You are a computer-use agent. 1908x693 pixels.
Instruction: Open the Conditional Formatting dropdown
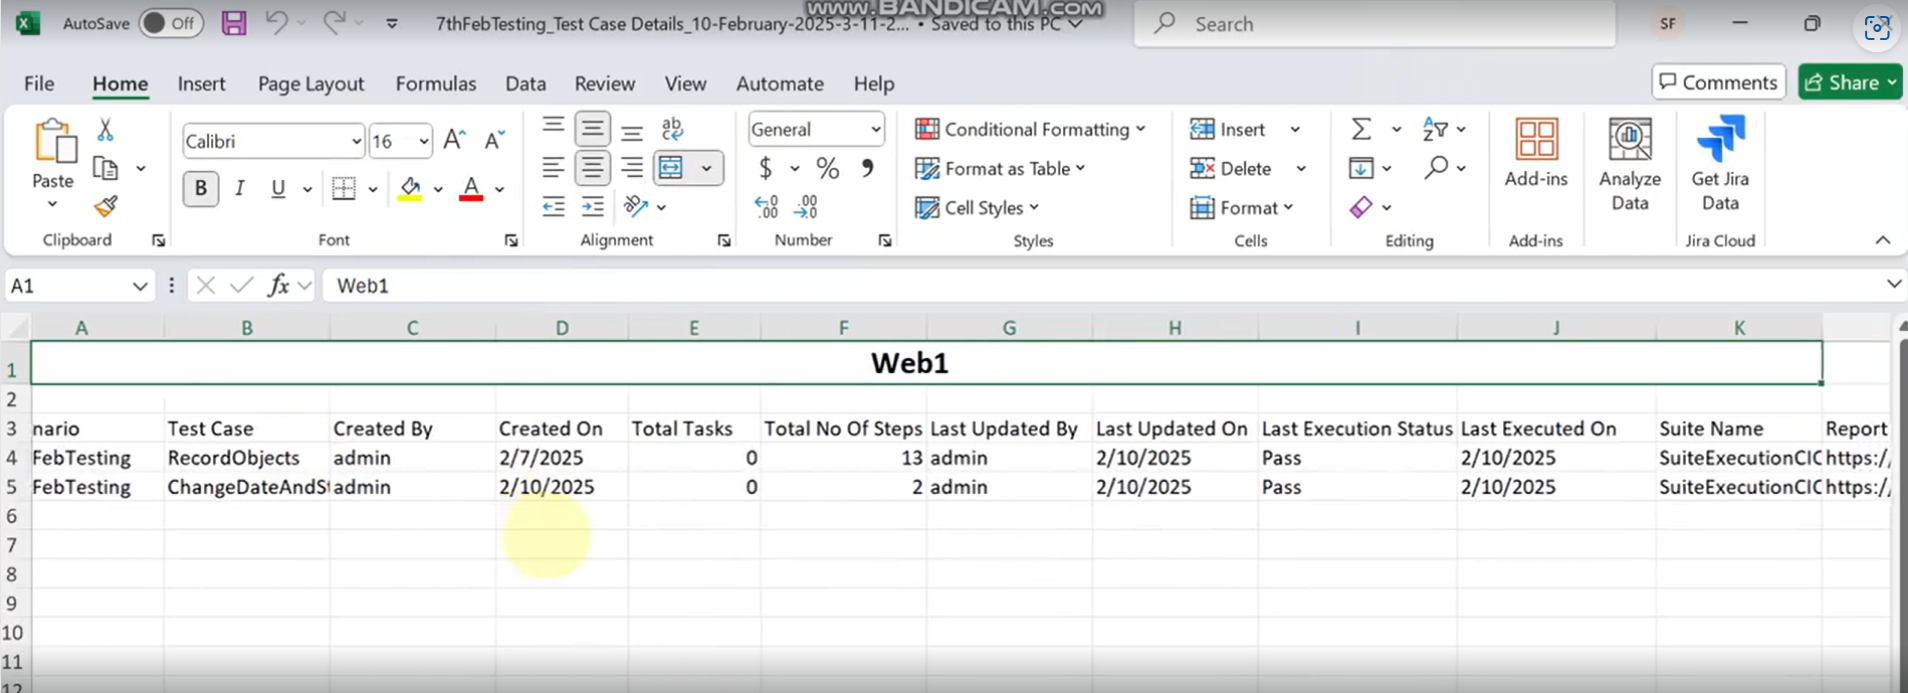(1030, 129)
